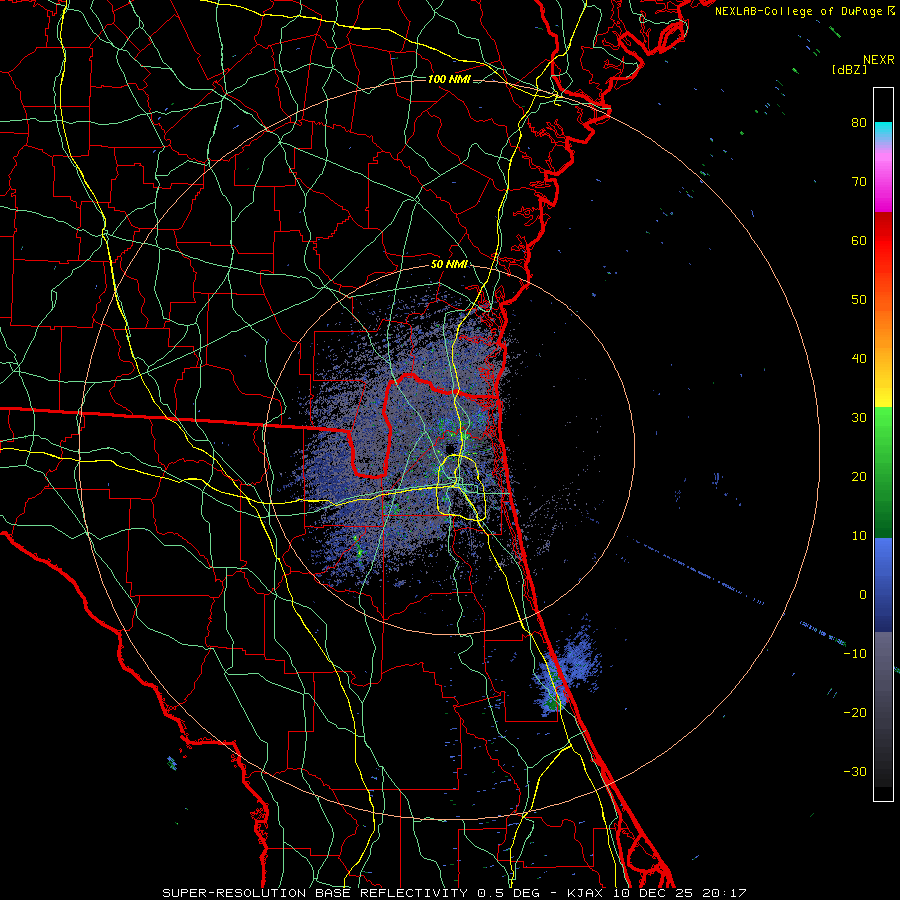Click the NEXLAB-College of DuPage title text

click(x=798, y=11)
